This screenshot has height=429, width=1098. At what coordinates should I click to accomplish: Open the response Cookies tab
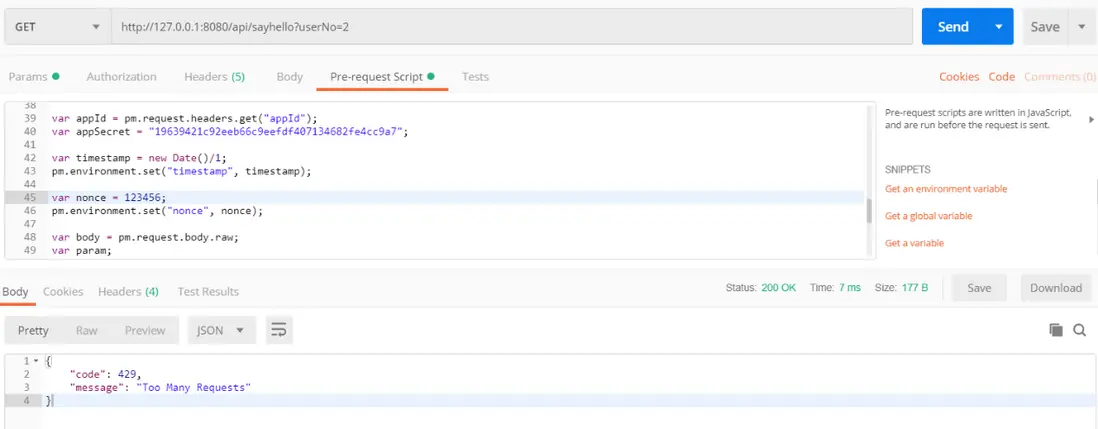click(x=63, y=291)
